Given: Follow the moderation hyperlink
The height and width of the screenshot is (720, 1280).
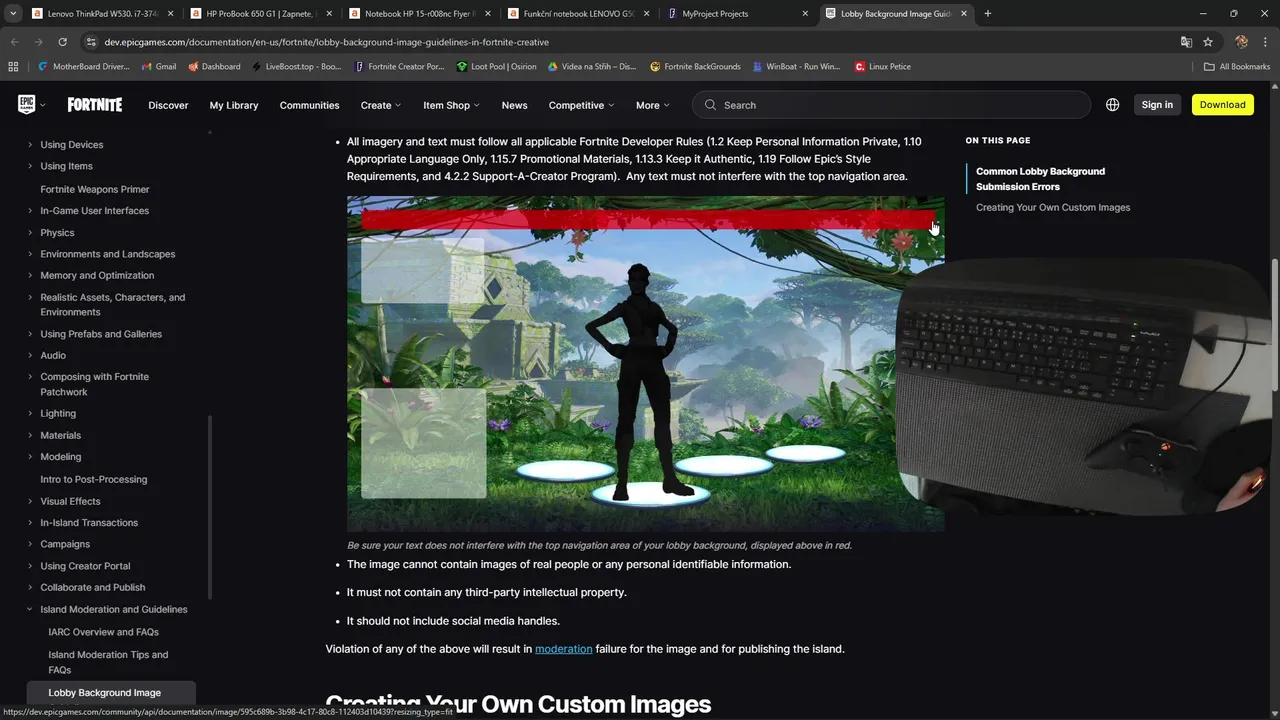Looking at the screenshot, I should 564,649.
